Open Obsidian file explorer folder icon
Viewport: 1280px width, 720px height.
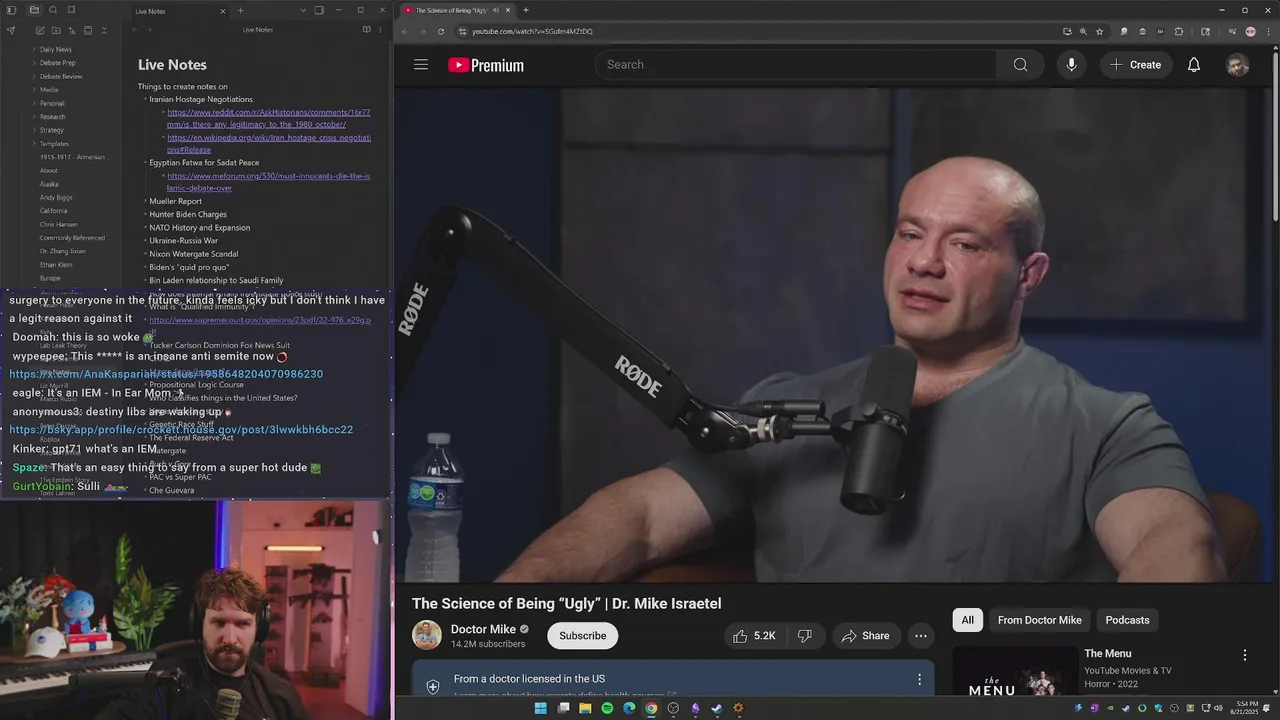(x=34, y=10)
